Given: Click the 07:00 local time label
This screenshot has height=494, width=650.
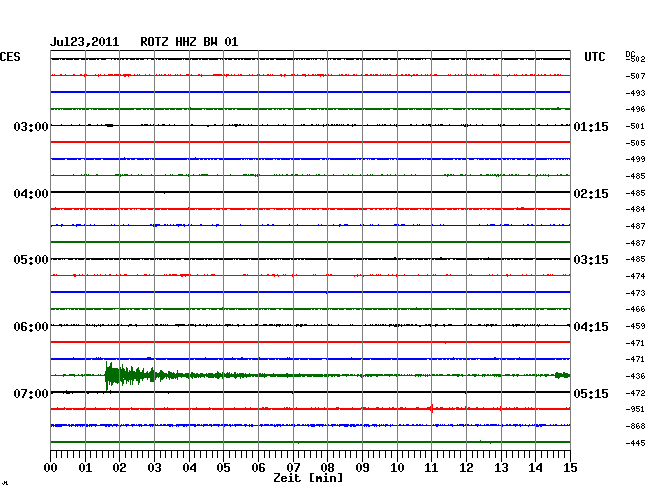Looking at the screenshot, I should 31,393.
